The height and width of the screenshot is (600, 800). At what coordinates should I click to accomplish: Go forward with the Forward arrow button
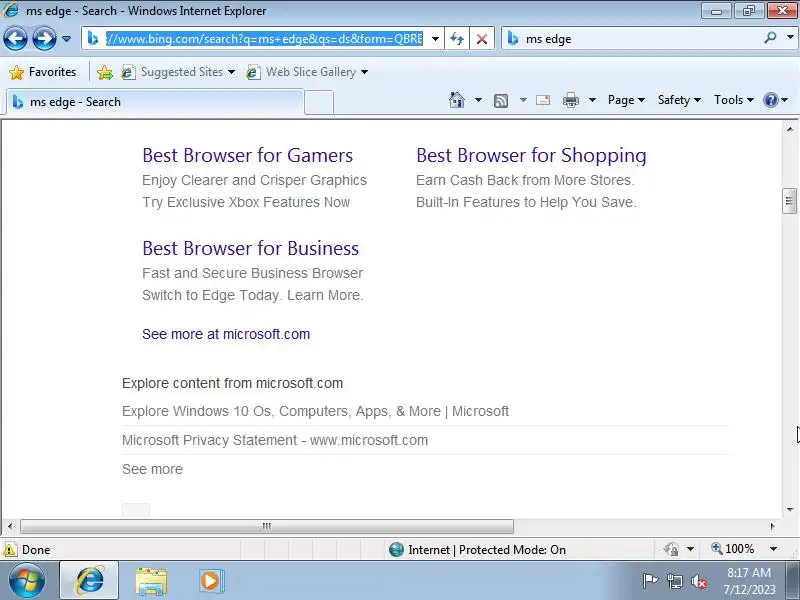coord(44,38)
